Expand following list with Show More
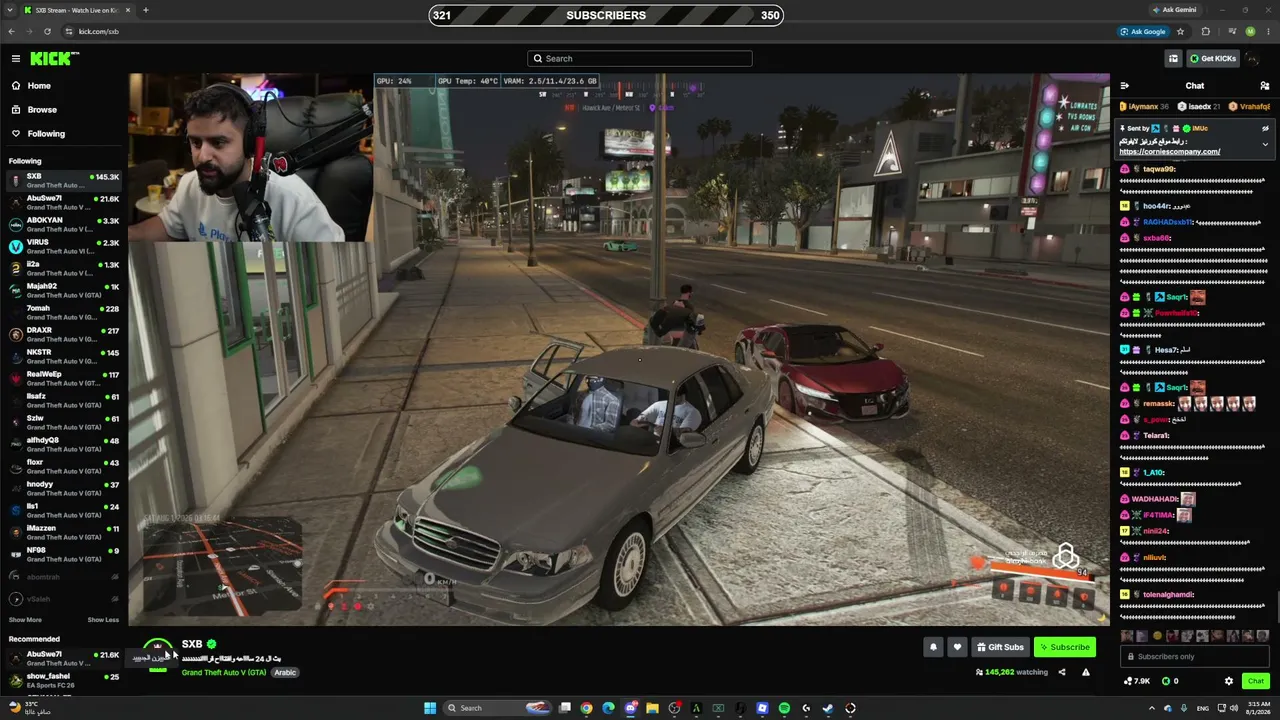The height and width of the screenshot is (720, 1280). [x=25, y=620]
